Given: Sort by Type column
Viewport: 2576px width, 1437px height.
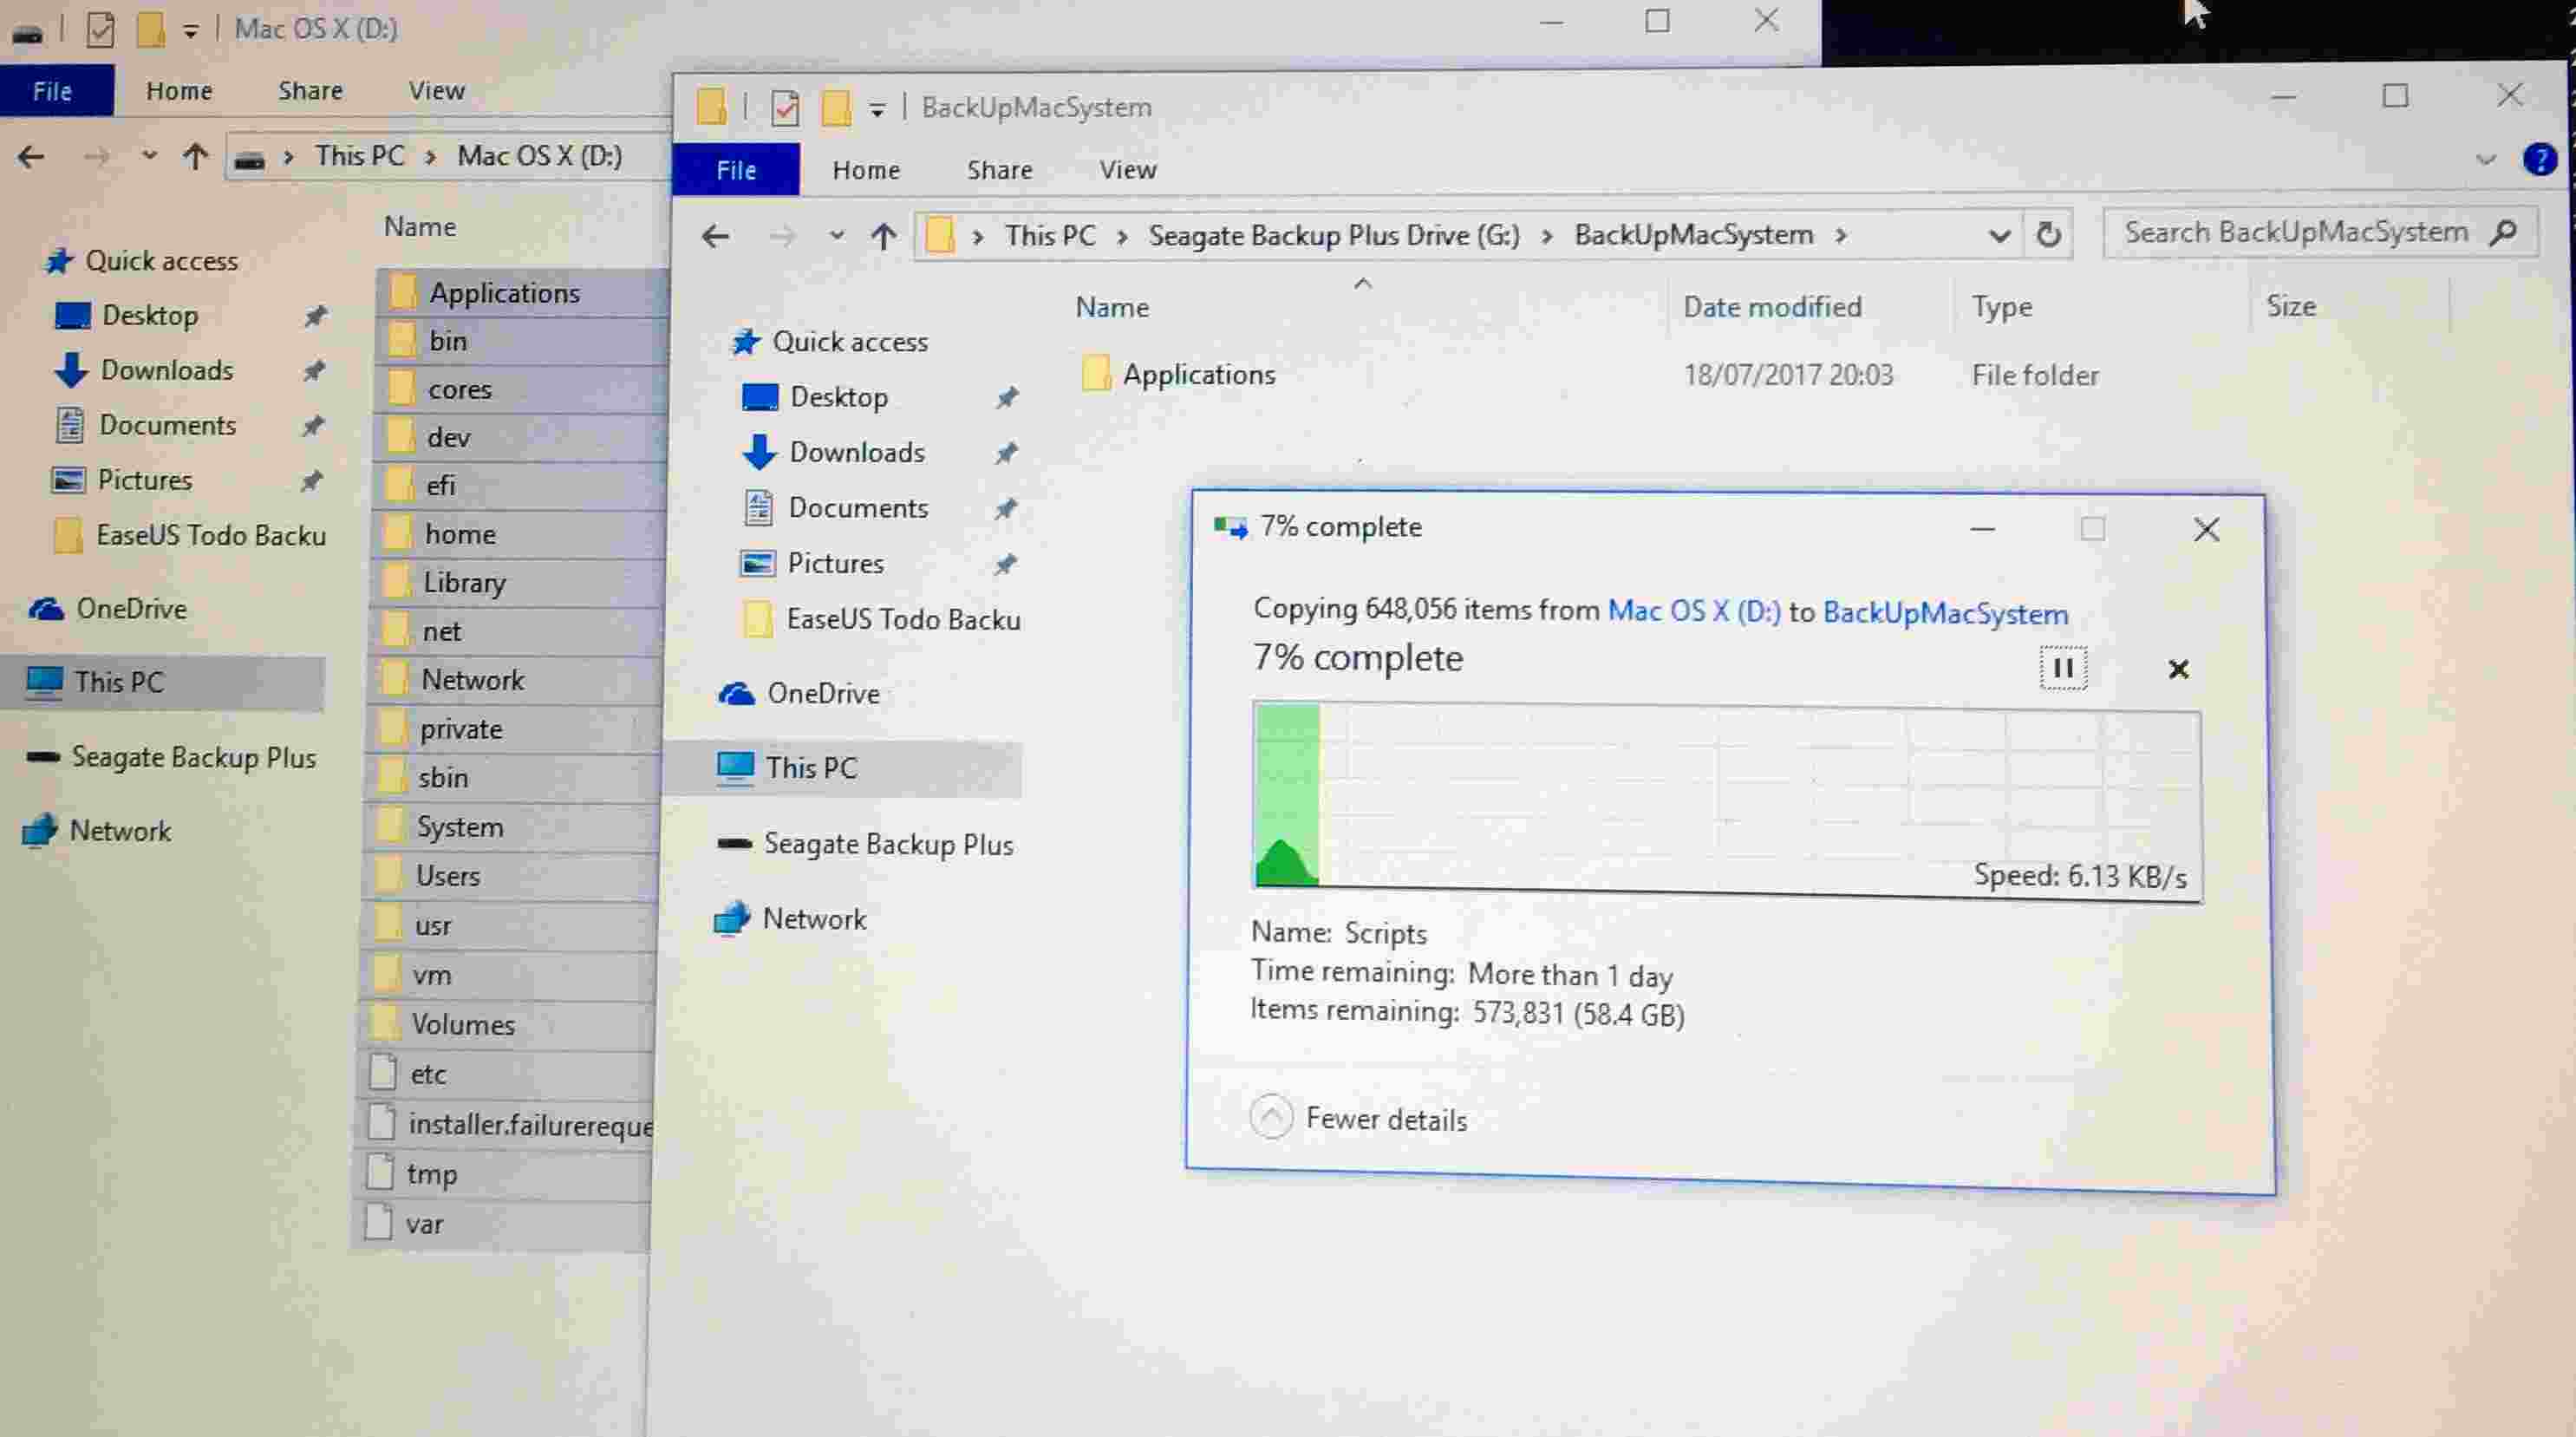Looking at the screenshot, I should point(2001,306).
